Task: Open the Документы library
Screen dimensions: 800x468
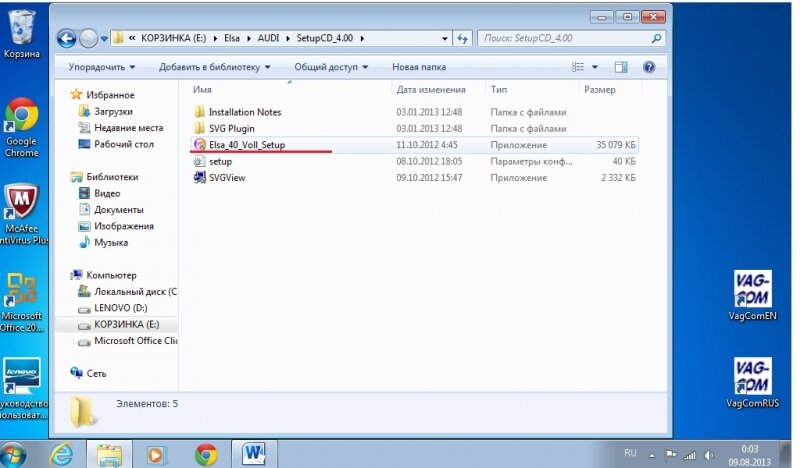Action: coord(118,209)
